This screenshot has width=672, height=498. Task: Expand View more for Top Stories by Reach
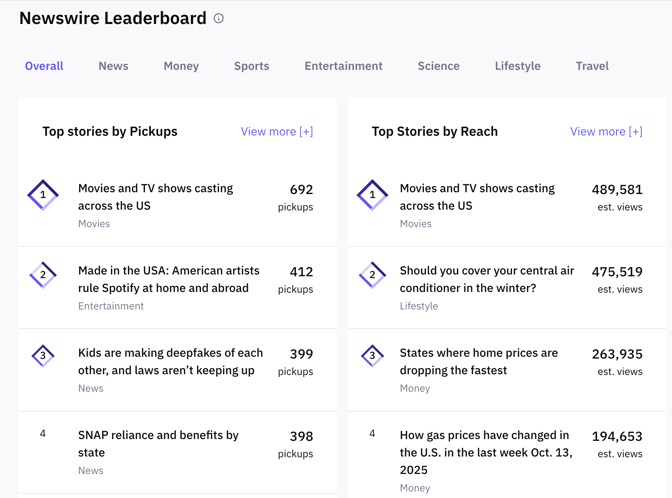[x=606, y=131]
